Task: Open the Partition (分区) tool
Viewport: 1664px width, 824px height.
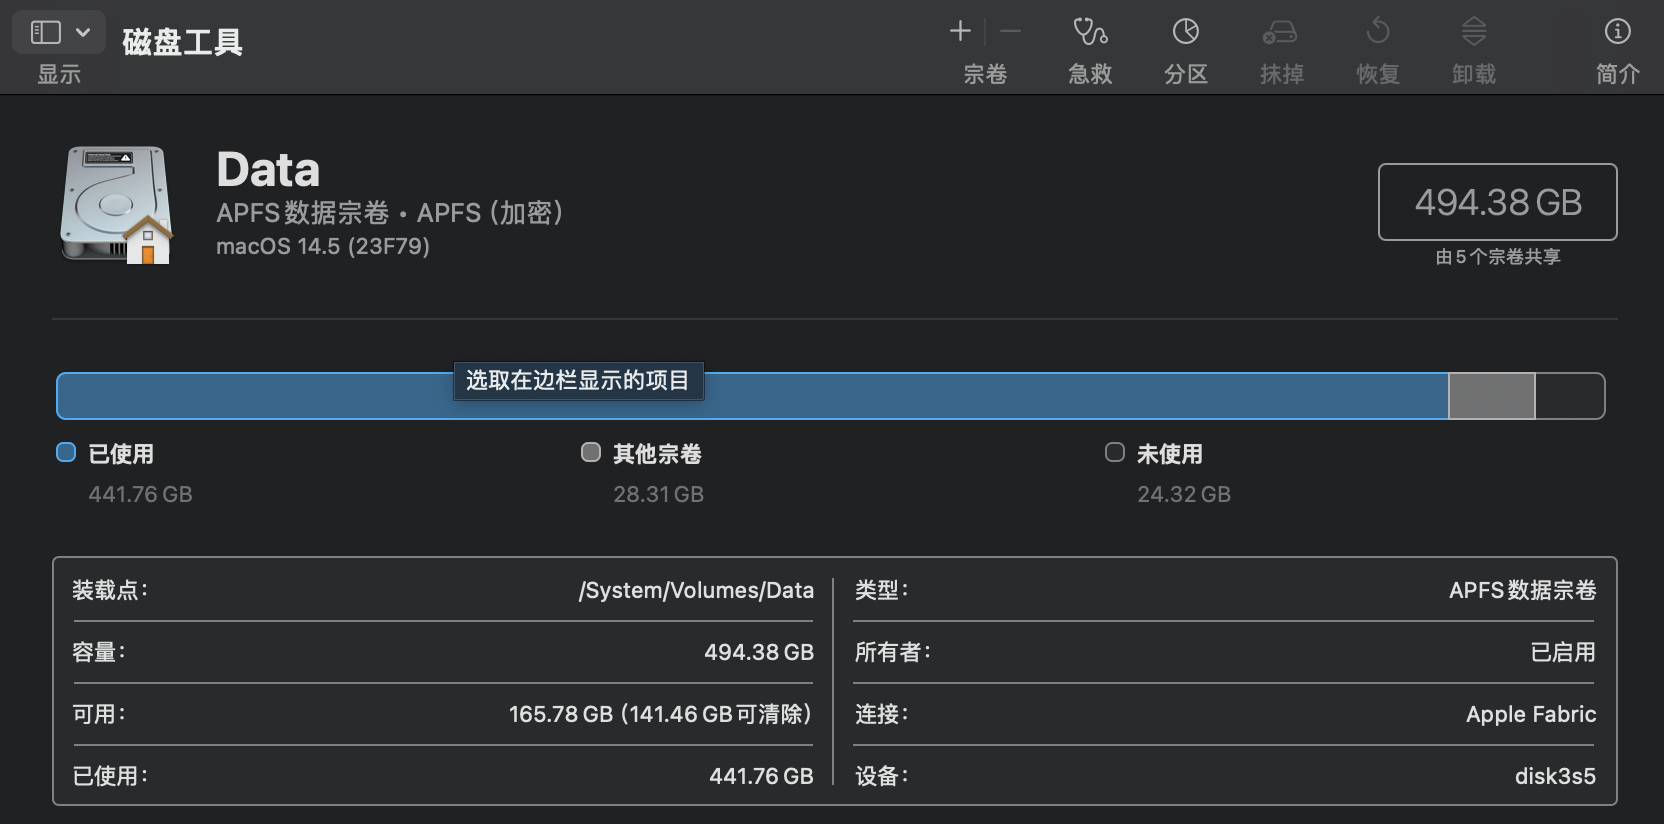Action: (x=1185, y=31)
